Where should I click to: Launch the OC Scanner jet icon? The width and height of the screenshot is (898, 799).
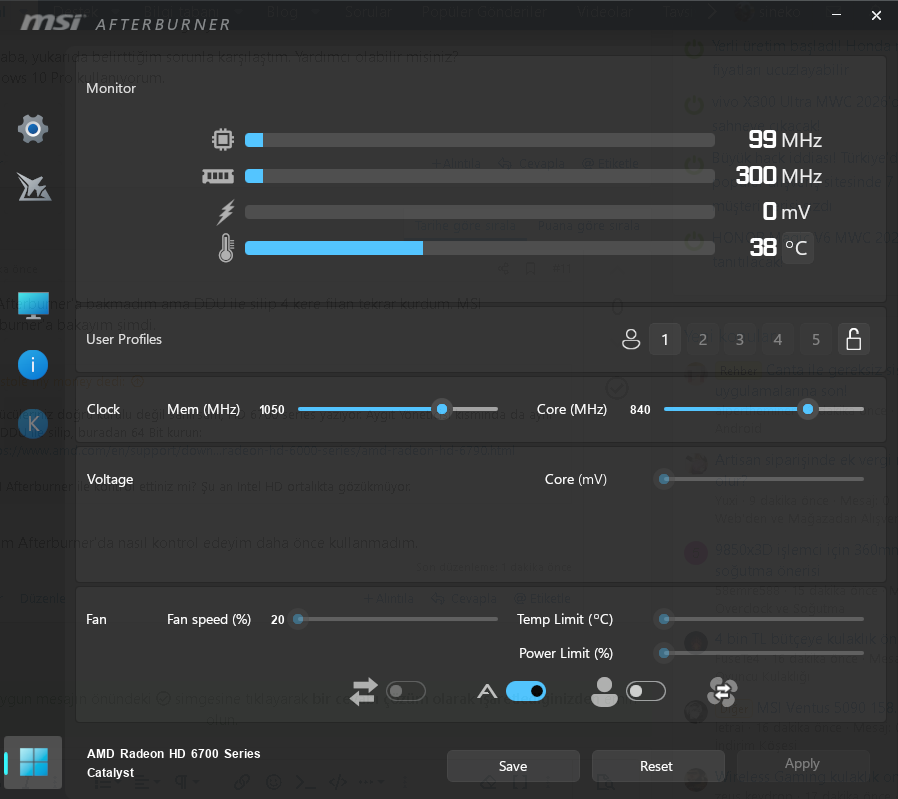[x=33, y=187]
